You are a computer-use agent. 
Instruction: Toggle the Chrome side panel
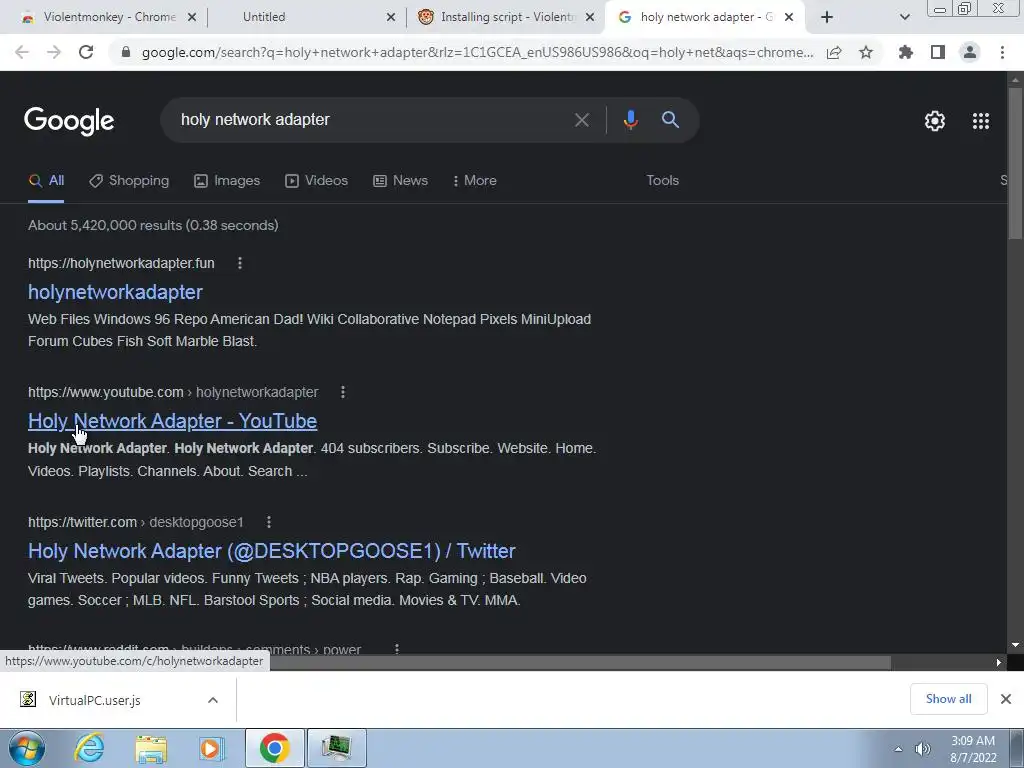938,52
